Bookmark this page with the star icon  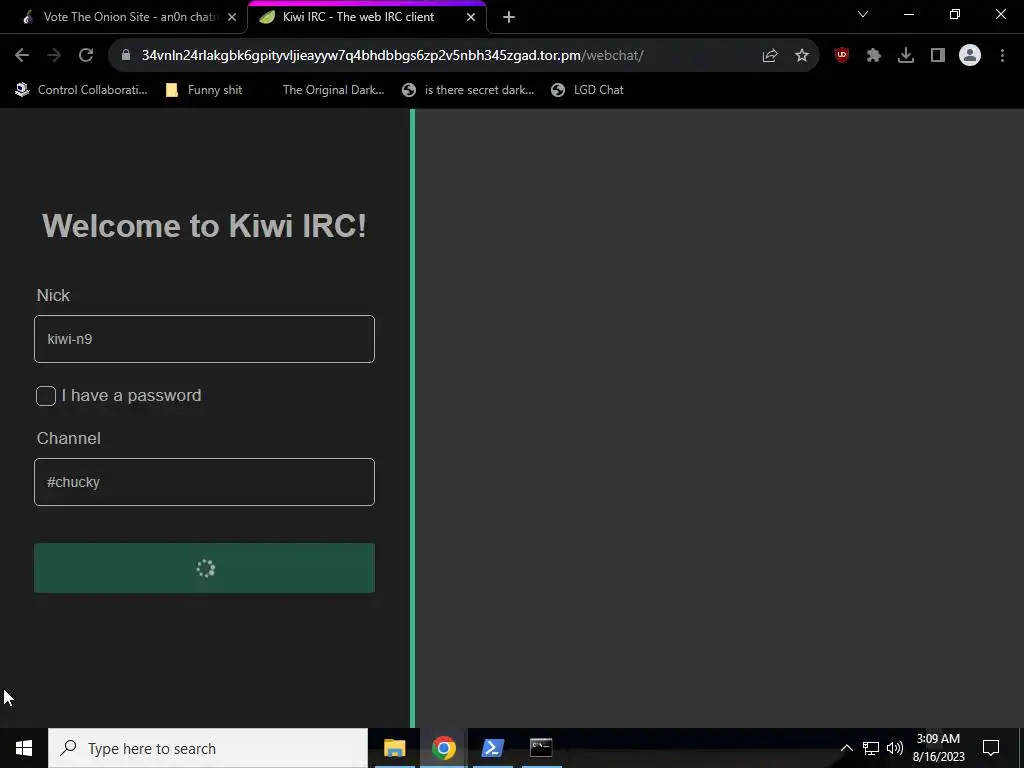[802, 56]
